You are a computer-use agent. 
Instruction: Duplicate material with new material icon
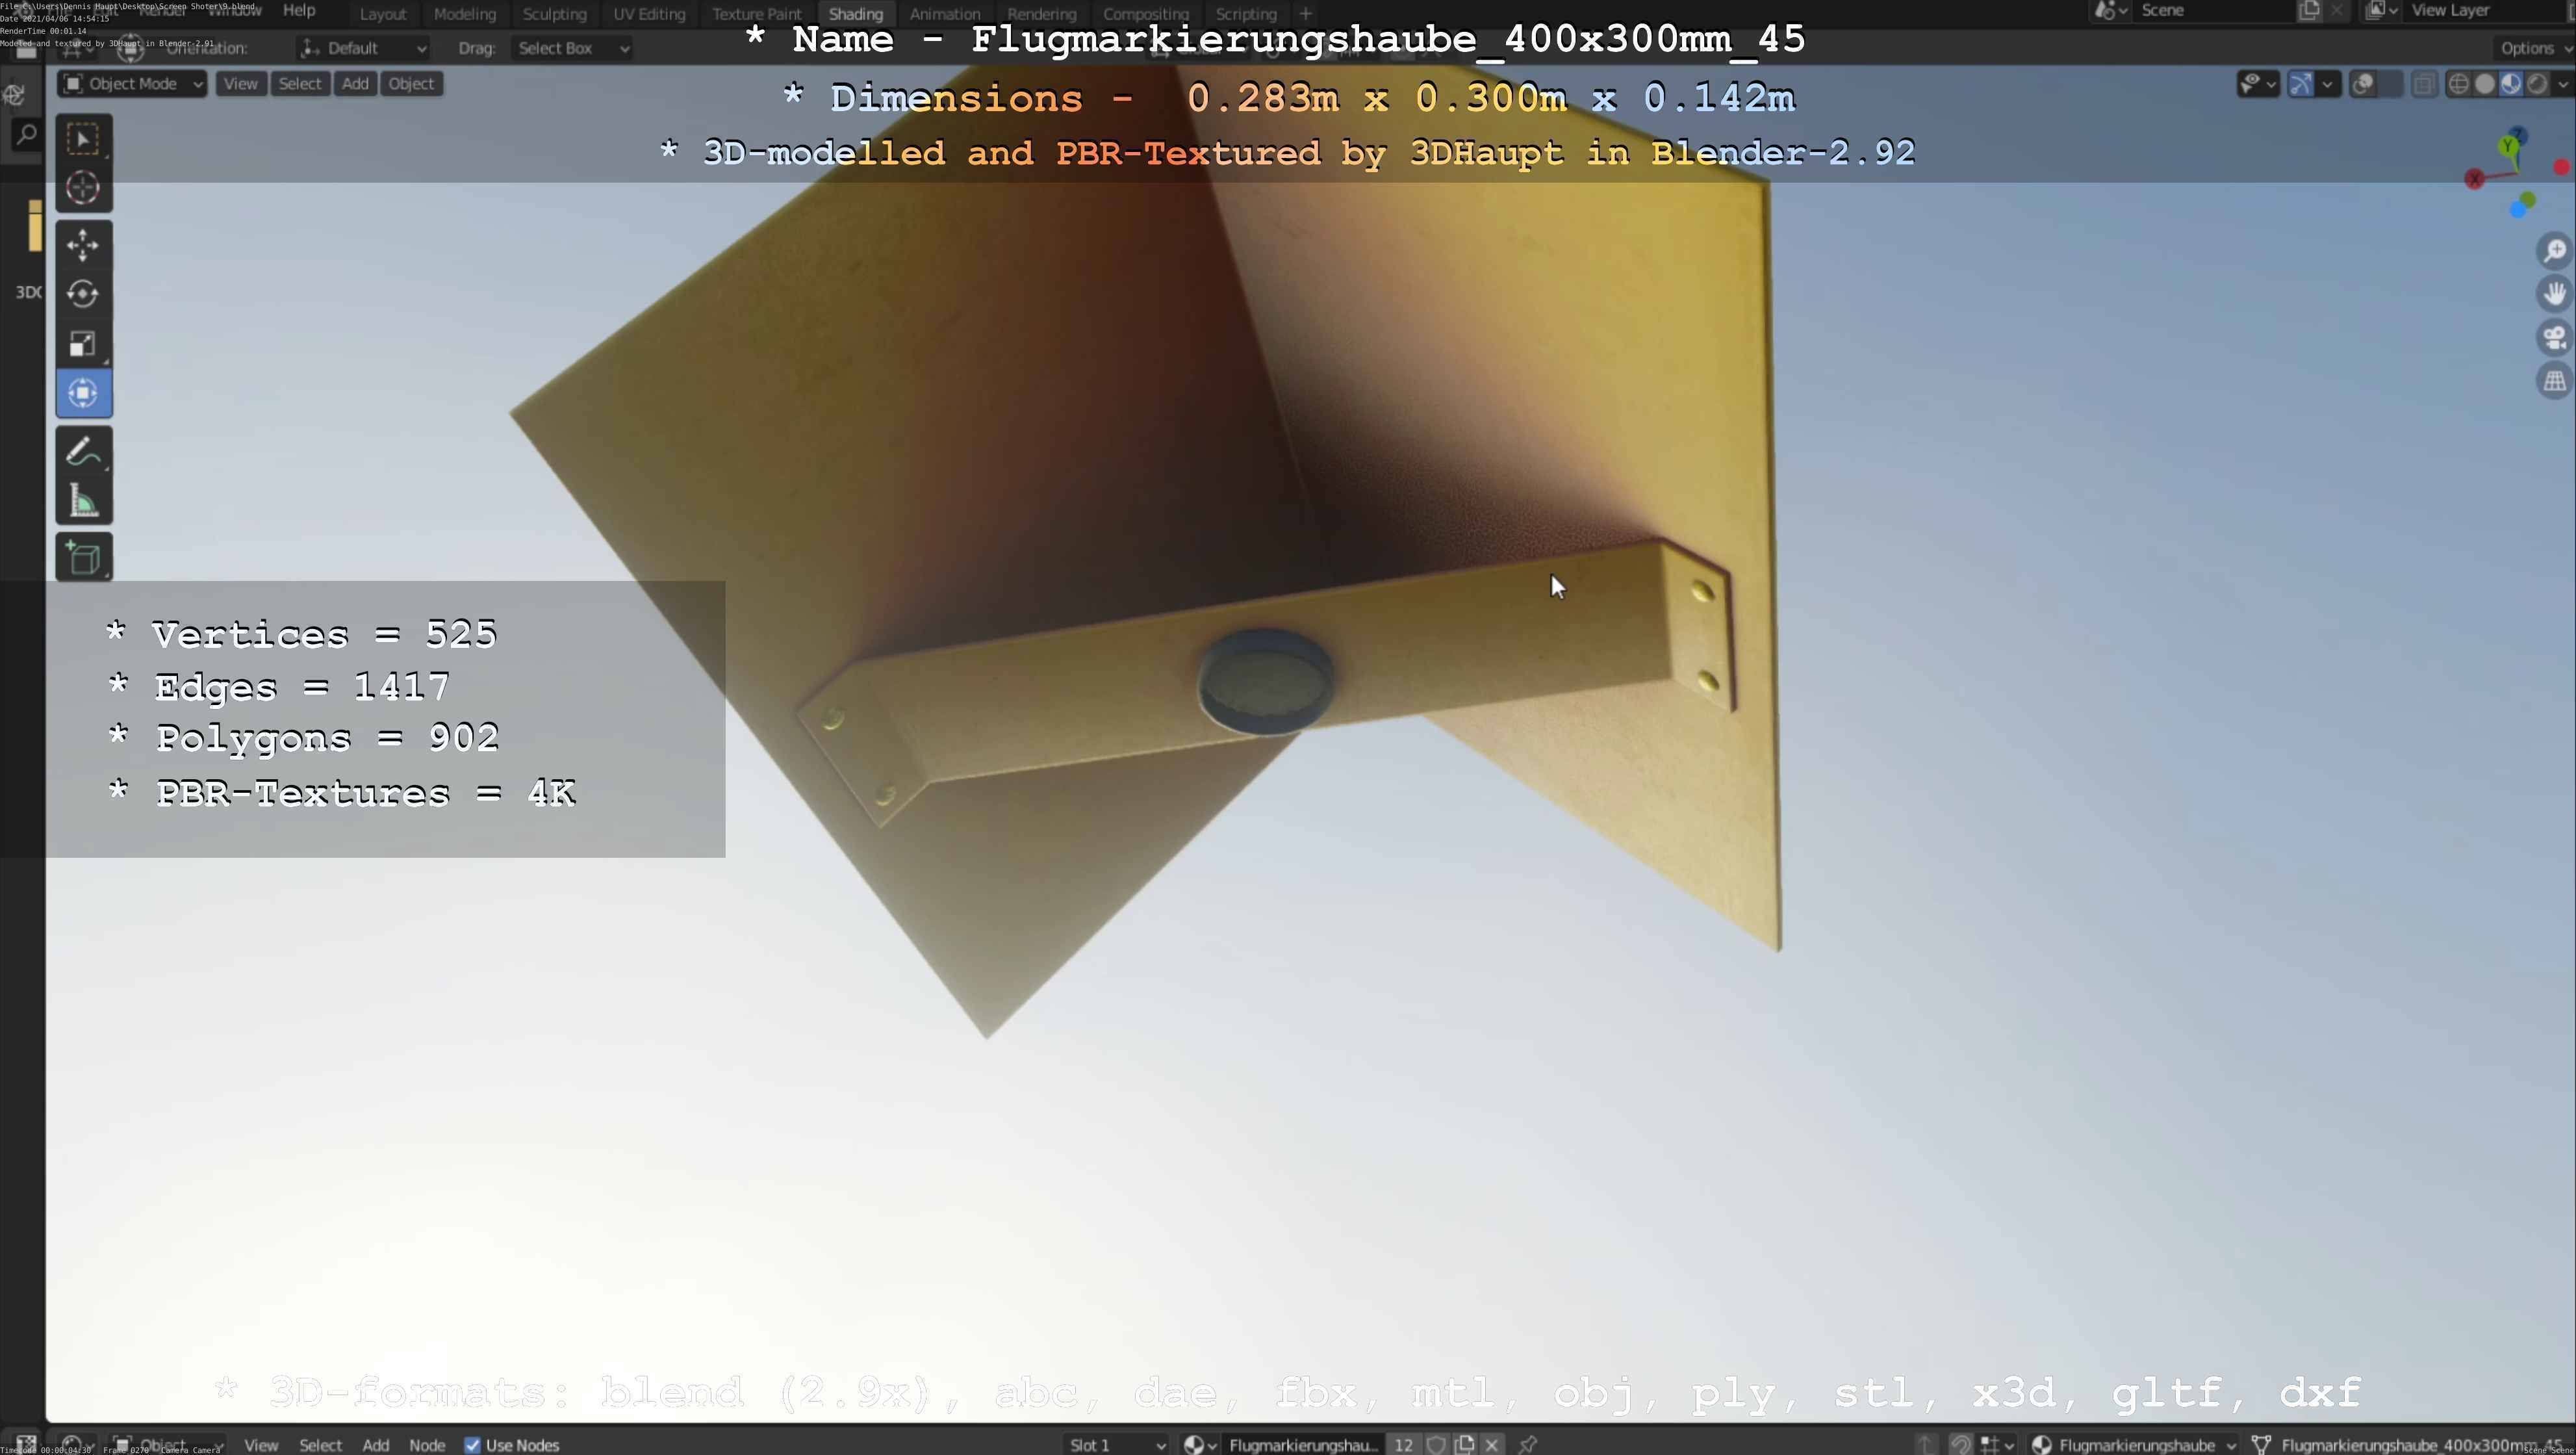[1465, 1444]
